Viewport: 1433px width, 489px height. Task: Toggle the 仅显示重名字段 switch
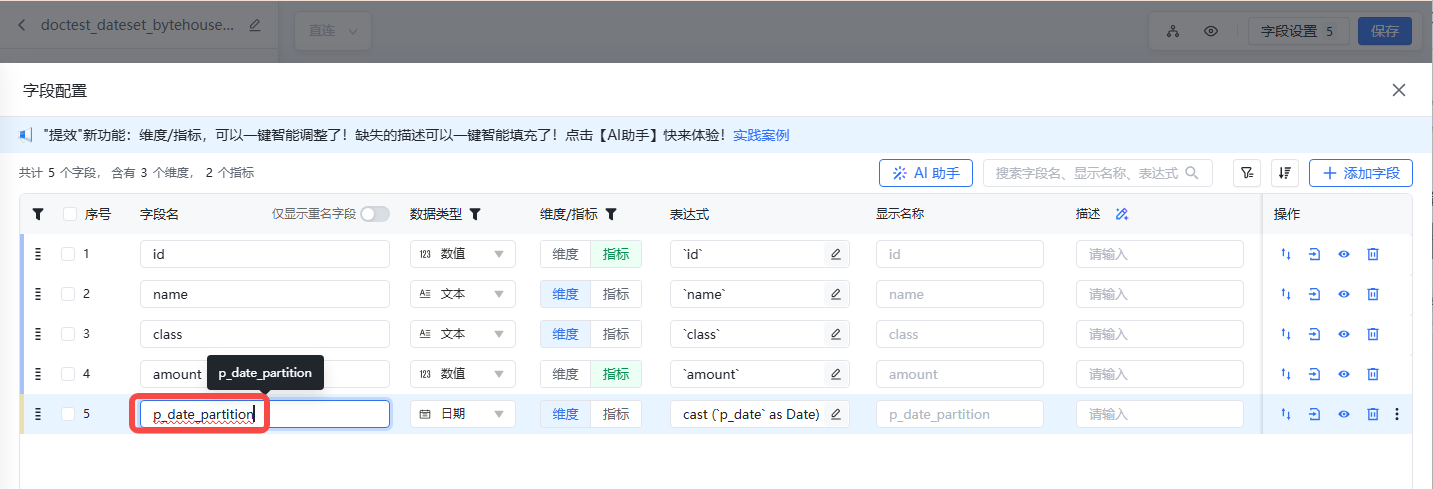click(375, 214)
